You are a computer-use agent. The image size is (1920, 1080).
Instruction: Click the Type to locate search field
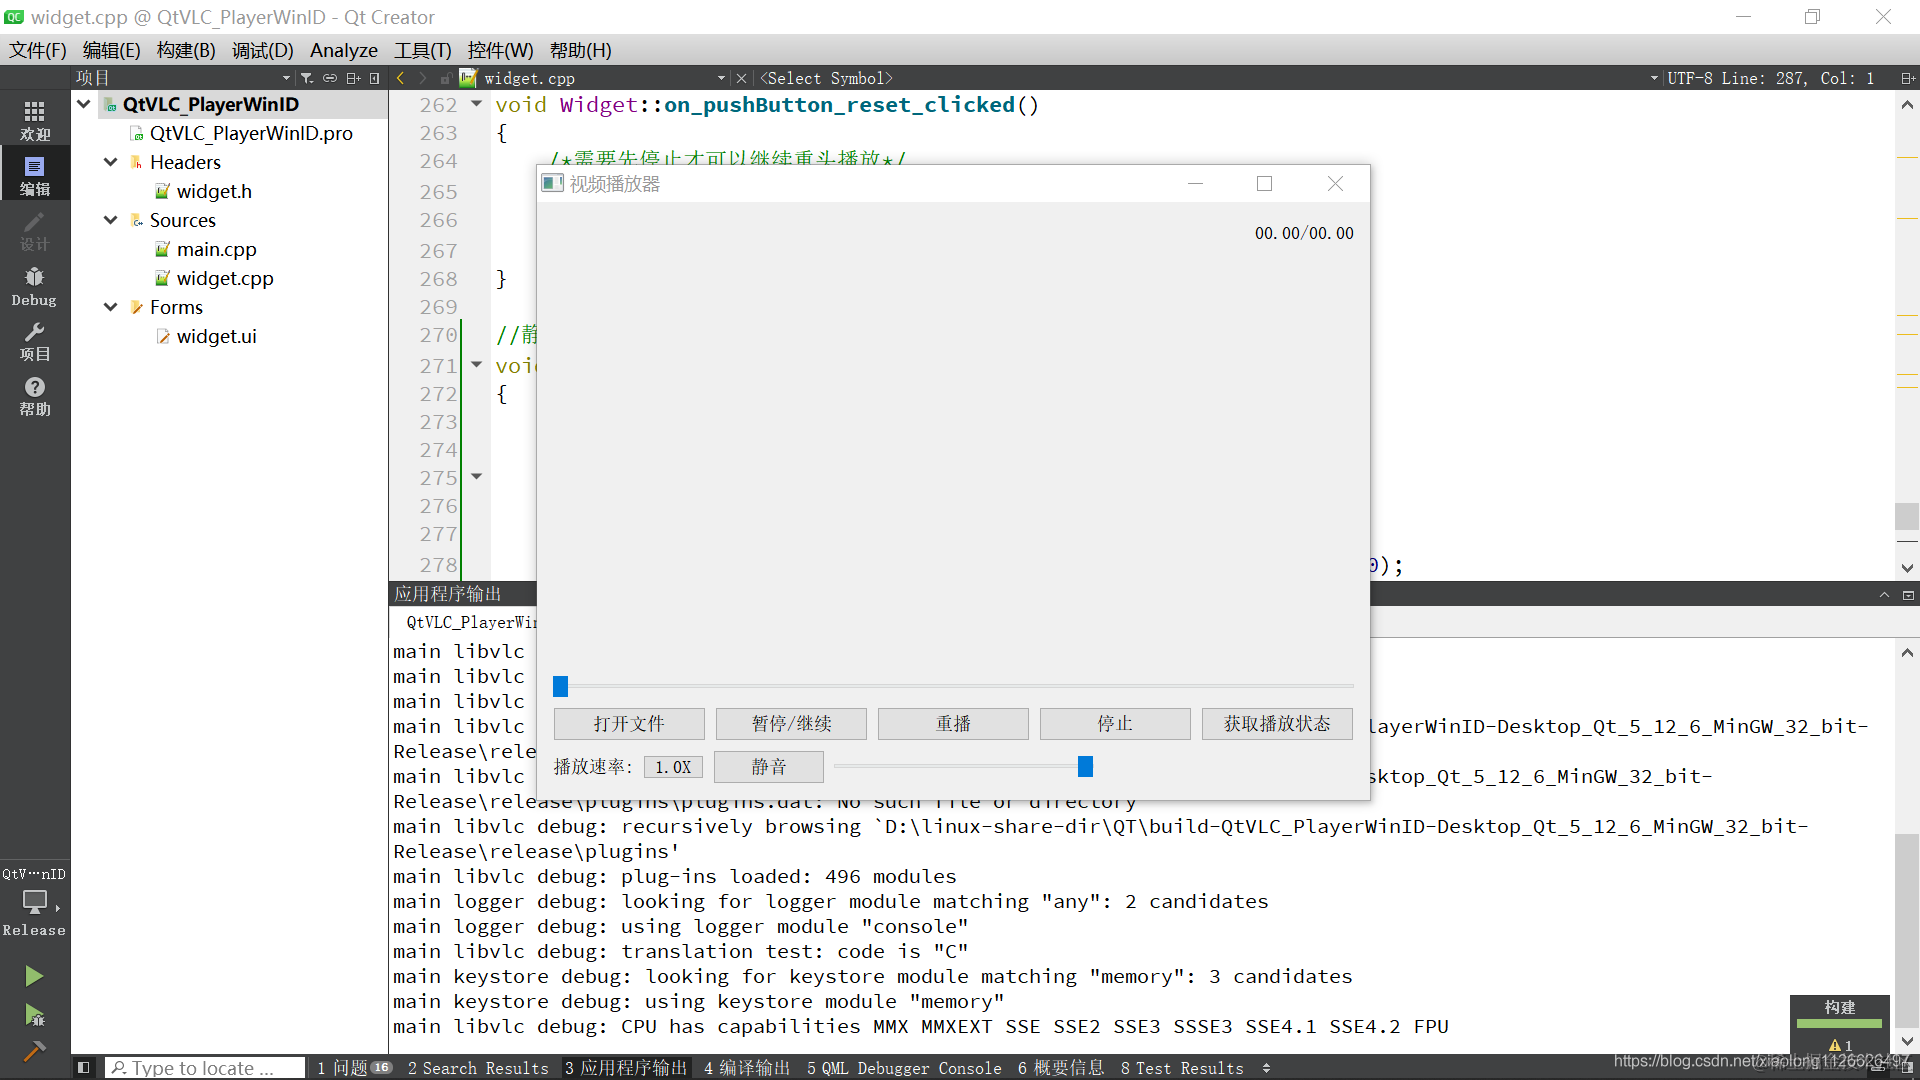tap(205, 1068)
